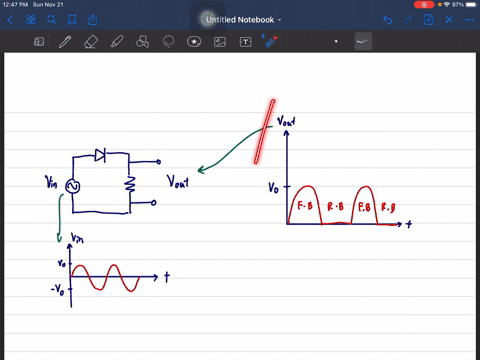Select the Text box tool
Image resolution: width=480 pixels, height=360 pixels.
point(246,42)
